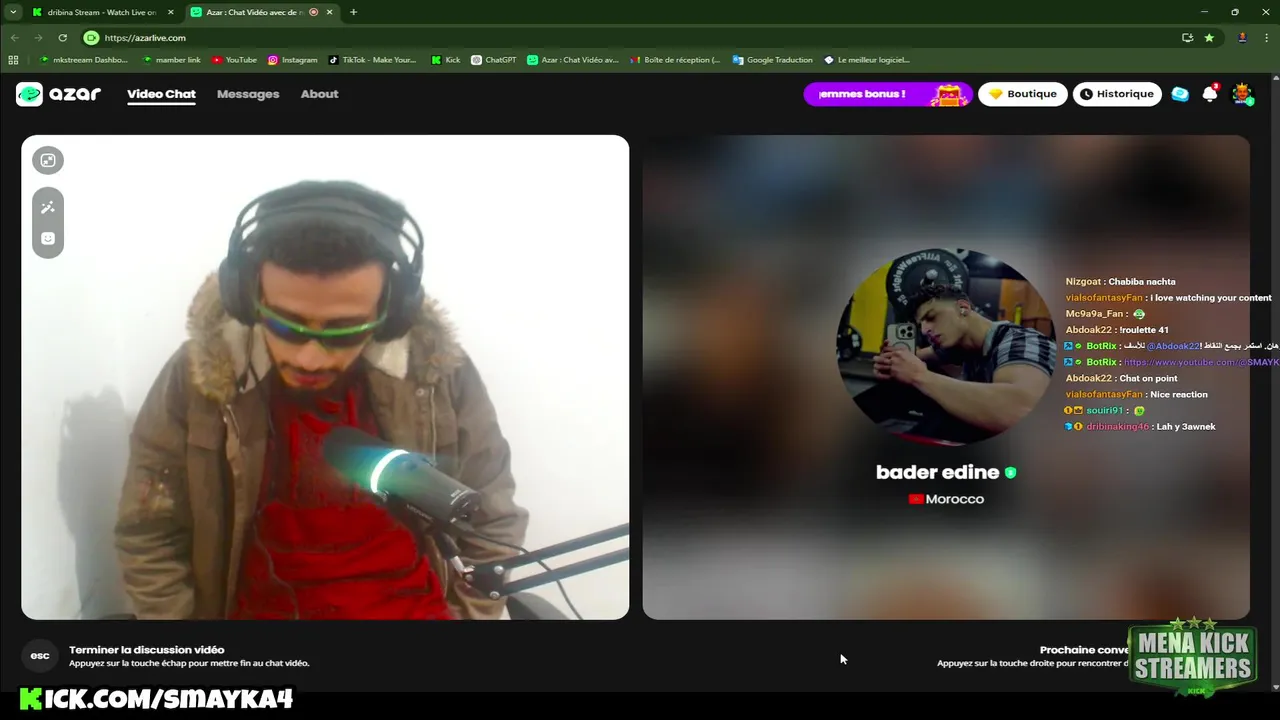Viewport: 1280px width, 720px height.
Task: Open the Chrome three-dot menu
Action: point(1266,38)
